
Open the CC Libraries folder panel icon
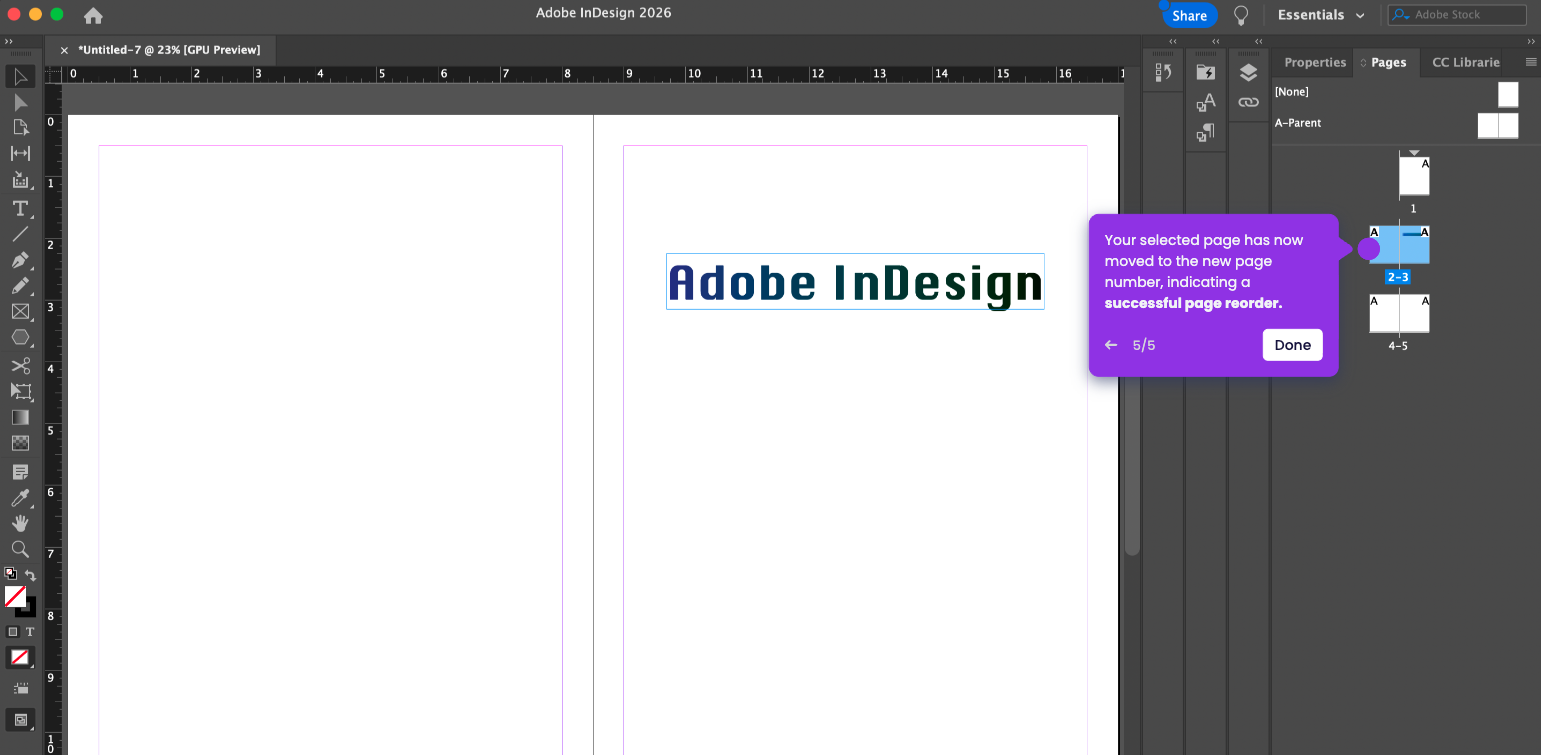point(1206,72)
